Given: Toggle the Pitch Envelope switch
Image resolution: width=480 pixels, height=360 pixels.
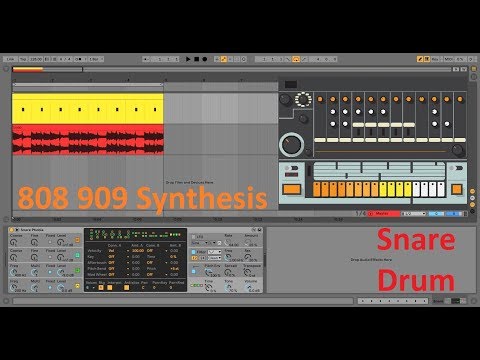Looking at the screenshot, I should click(193, 272).
